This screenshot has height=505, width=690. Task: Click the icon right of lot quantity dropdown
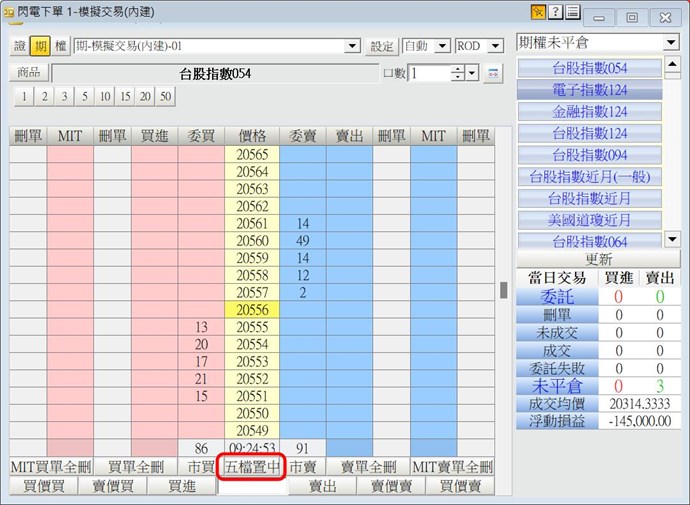[x=492, y=73]
